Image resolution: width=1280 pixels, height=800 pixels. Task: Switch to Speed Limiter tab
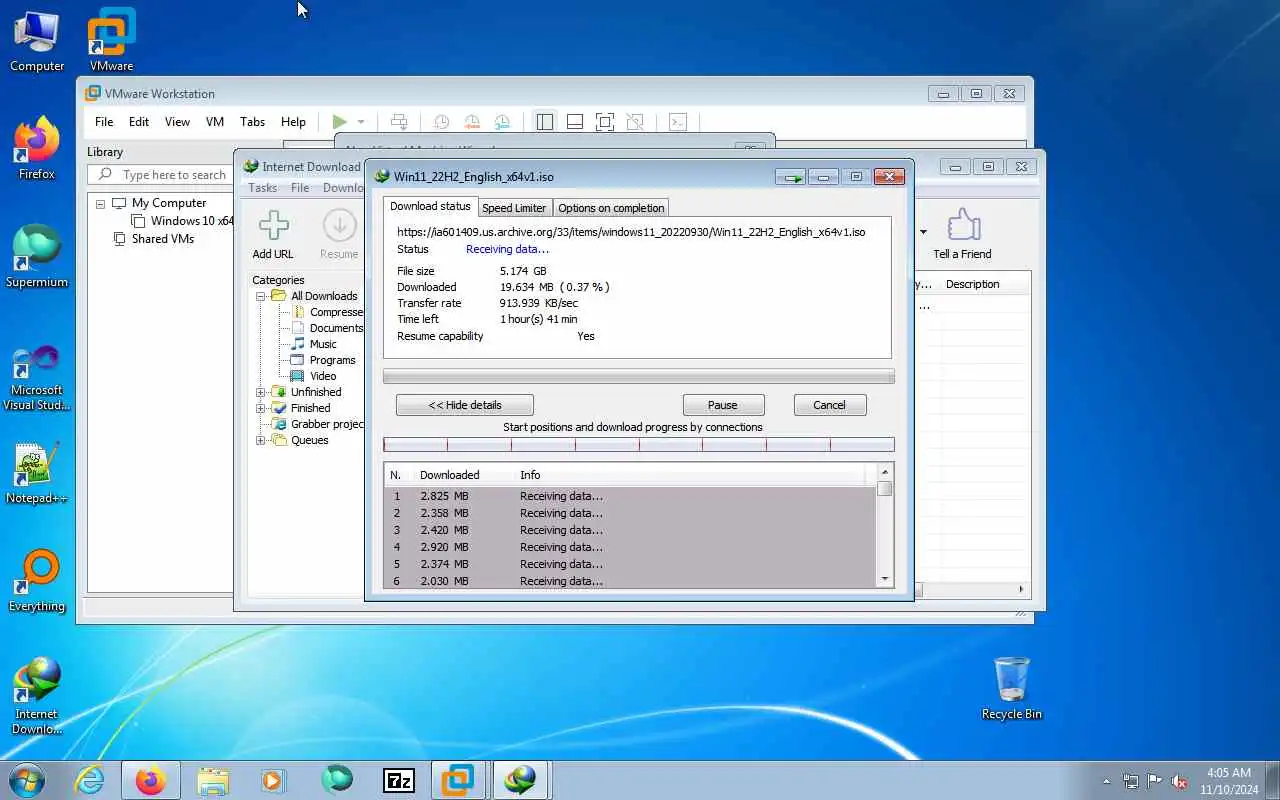click(514, 208)
